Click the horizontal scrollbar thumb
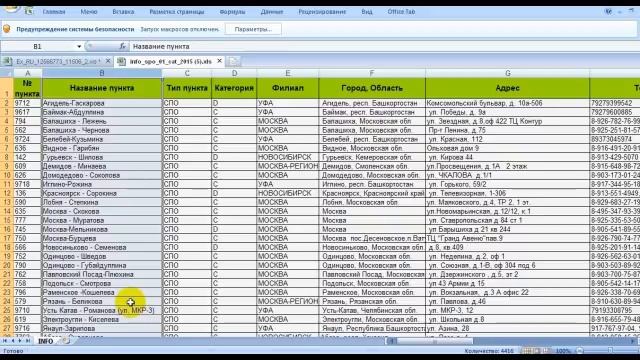This screenshot has height=360, width=640. coord(434,341)
